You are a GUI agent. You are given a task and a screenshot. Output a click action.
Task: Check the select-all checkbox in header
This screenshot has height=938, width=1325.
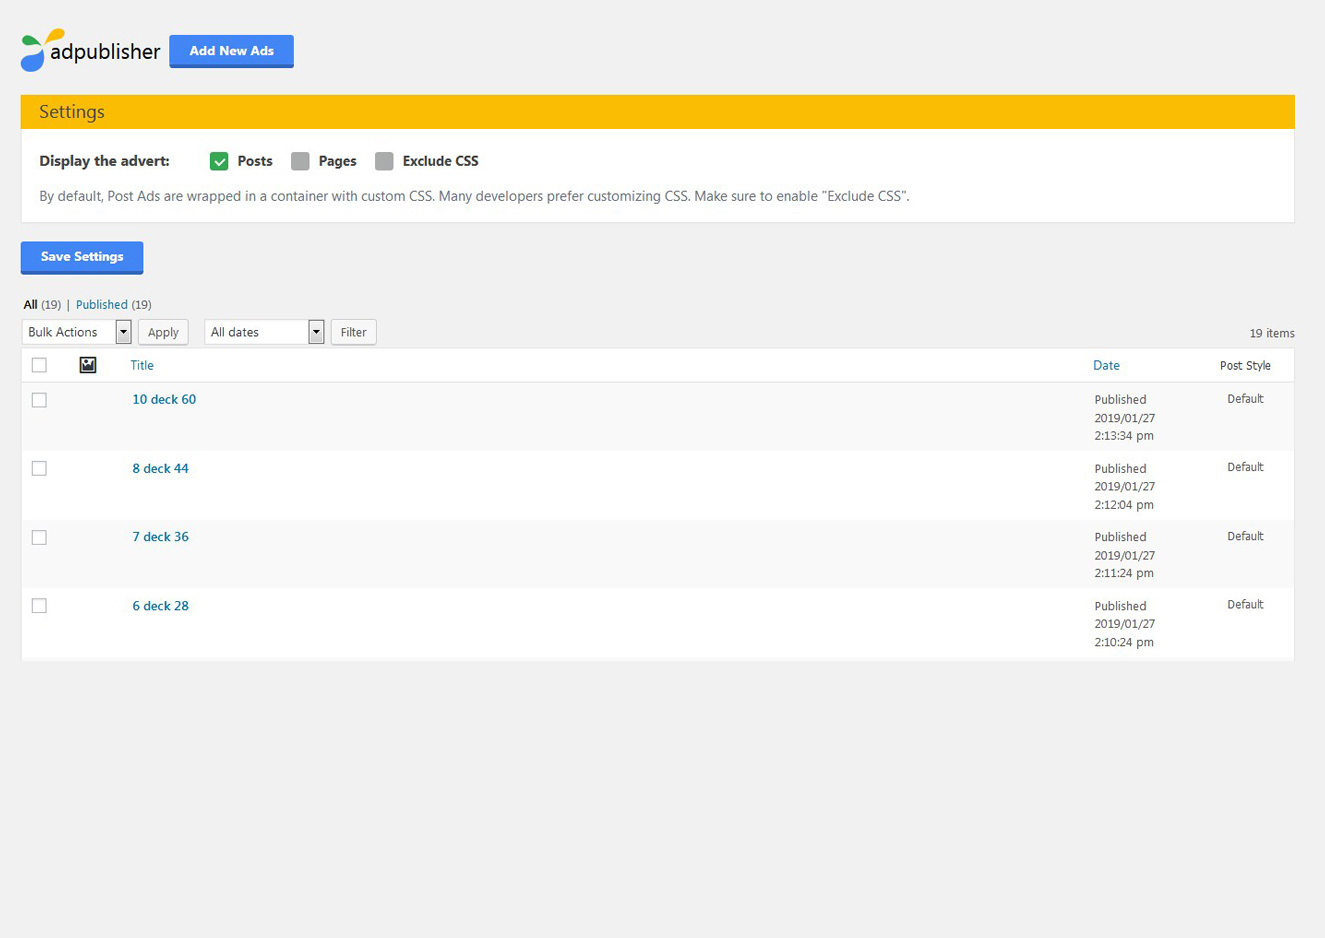tap(39, 365)
